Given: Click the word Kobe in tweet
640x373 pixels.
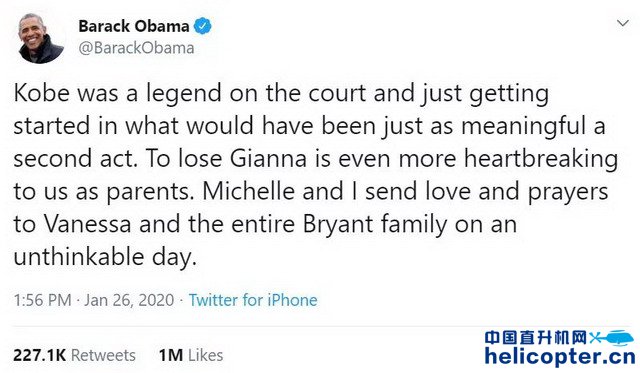Looking at the screenshot, I should pyautogui.click(x=42, y=93).
